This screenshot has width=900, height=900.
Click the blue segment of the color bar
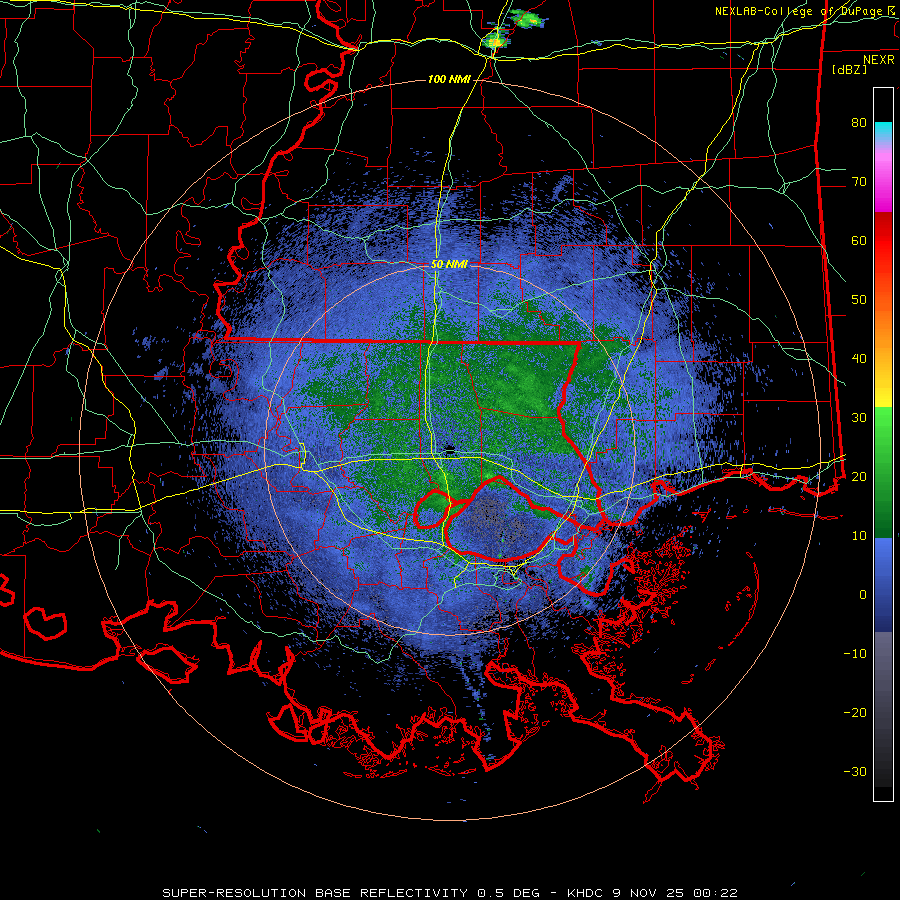click(x=883, y=583)
